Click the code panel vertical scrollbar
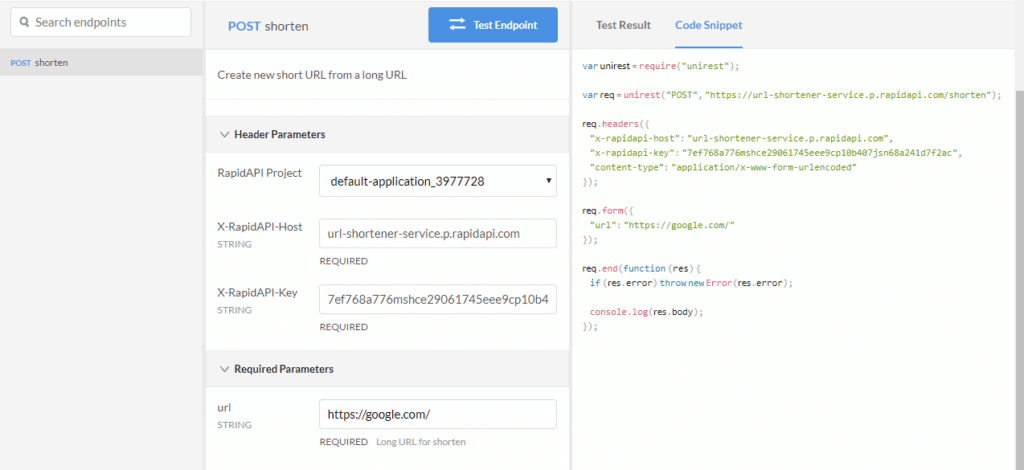Image resolution: width=1024 pixels, height=470 pixels. 1018,250
